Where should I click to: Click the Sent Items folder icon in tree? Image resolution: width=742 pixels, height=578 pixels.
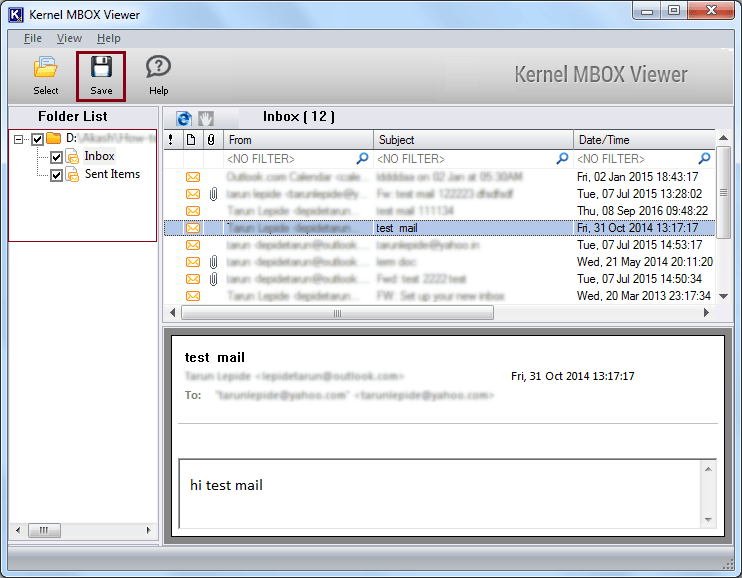pos(72,174)
